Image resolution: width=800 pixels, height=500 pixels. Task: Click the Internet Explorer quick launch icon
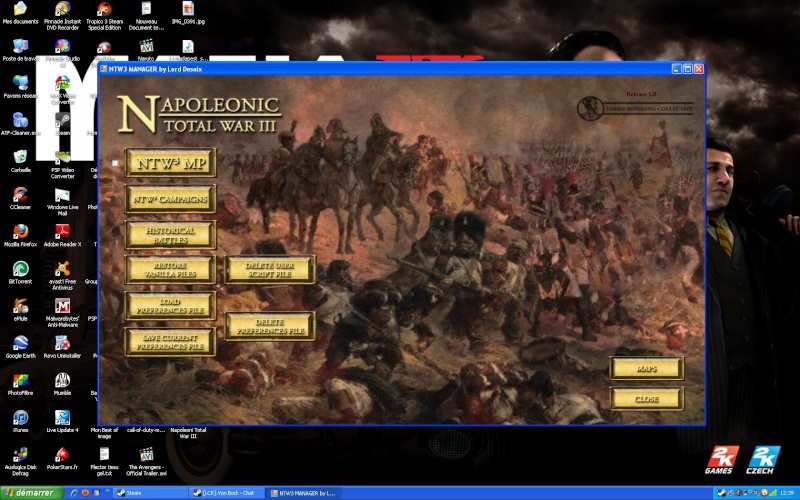[74, 493]
